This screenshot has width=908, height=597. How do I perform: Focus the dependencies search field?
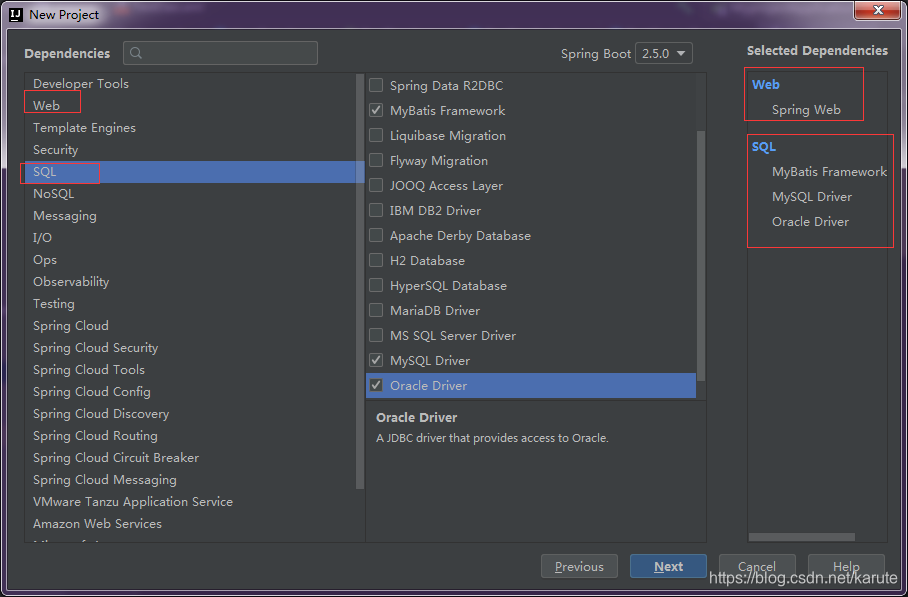tap(220, 53)
